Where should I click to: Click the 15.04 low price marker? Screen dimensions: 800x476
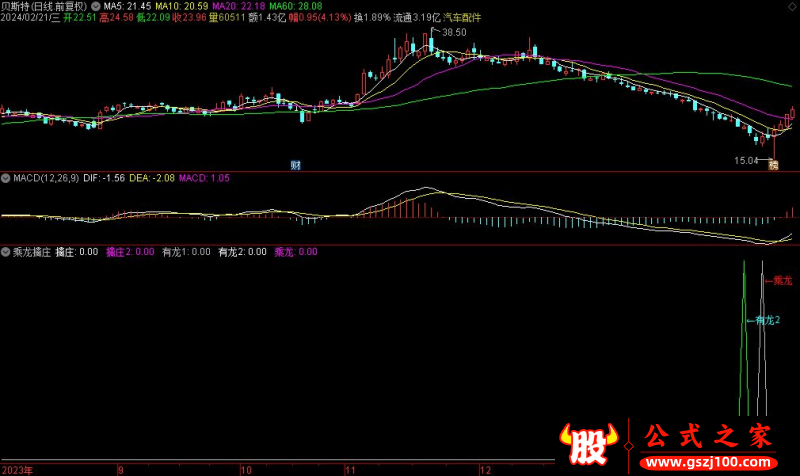(x=746, y=160)
